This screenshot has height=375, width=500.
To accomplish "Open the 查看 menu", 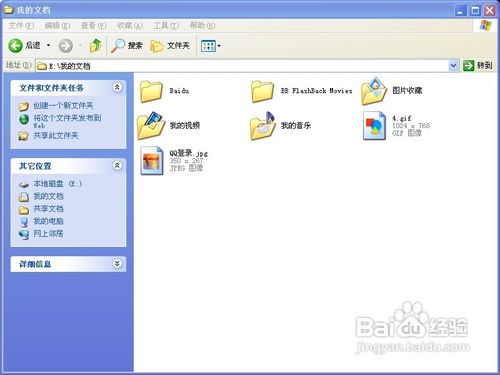I will click(93, 26).
